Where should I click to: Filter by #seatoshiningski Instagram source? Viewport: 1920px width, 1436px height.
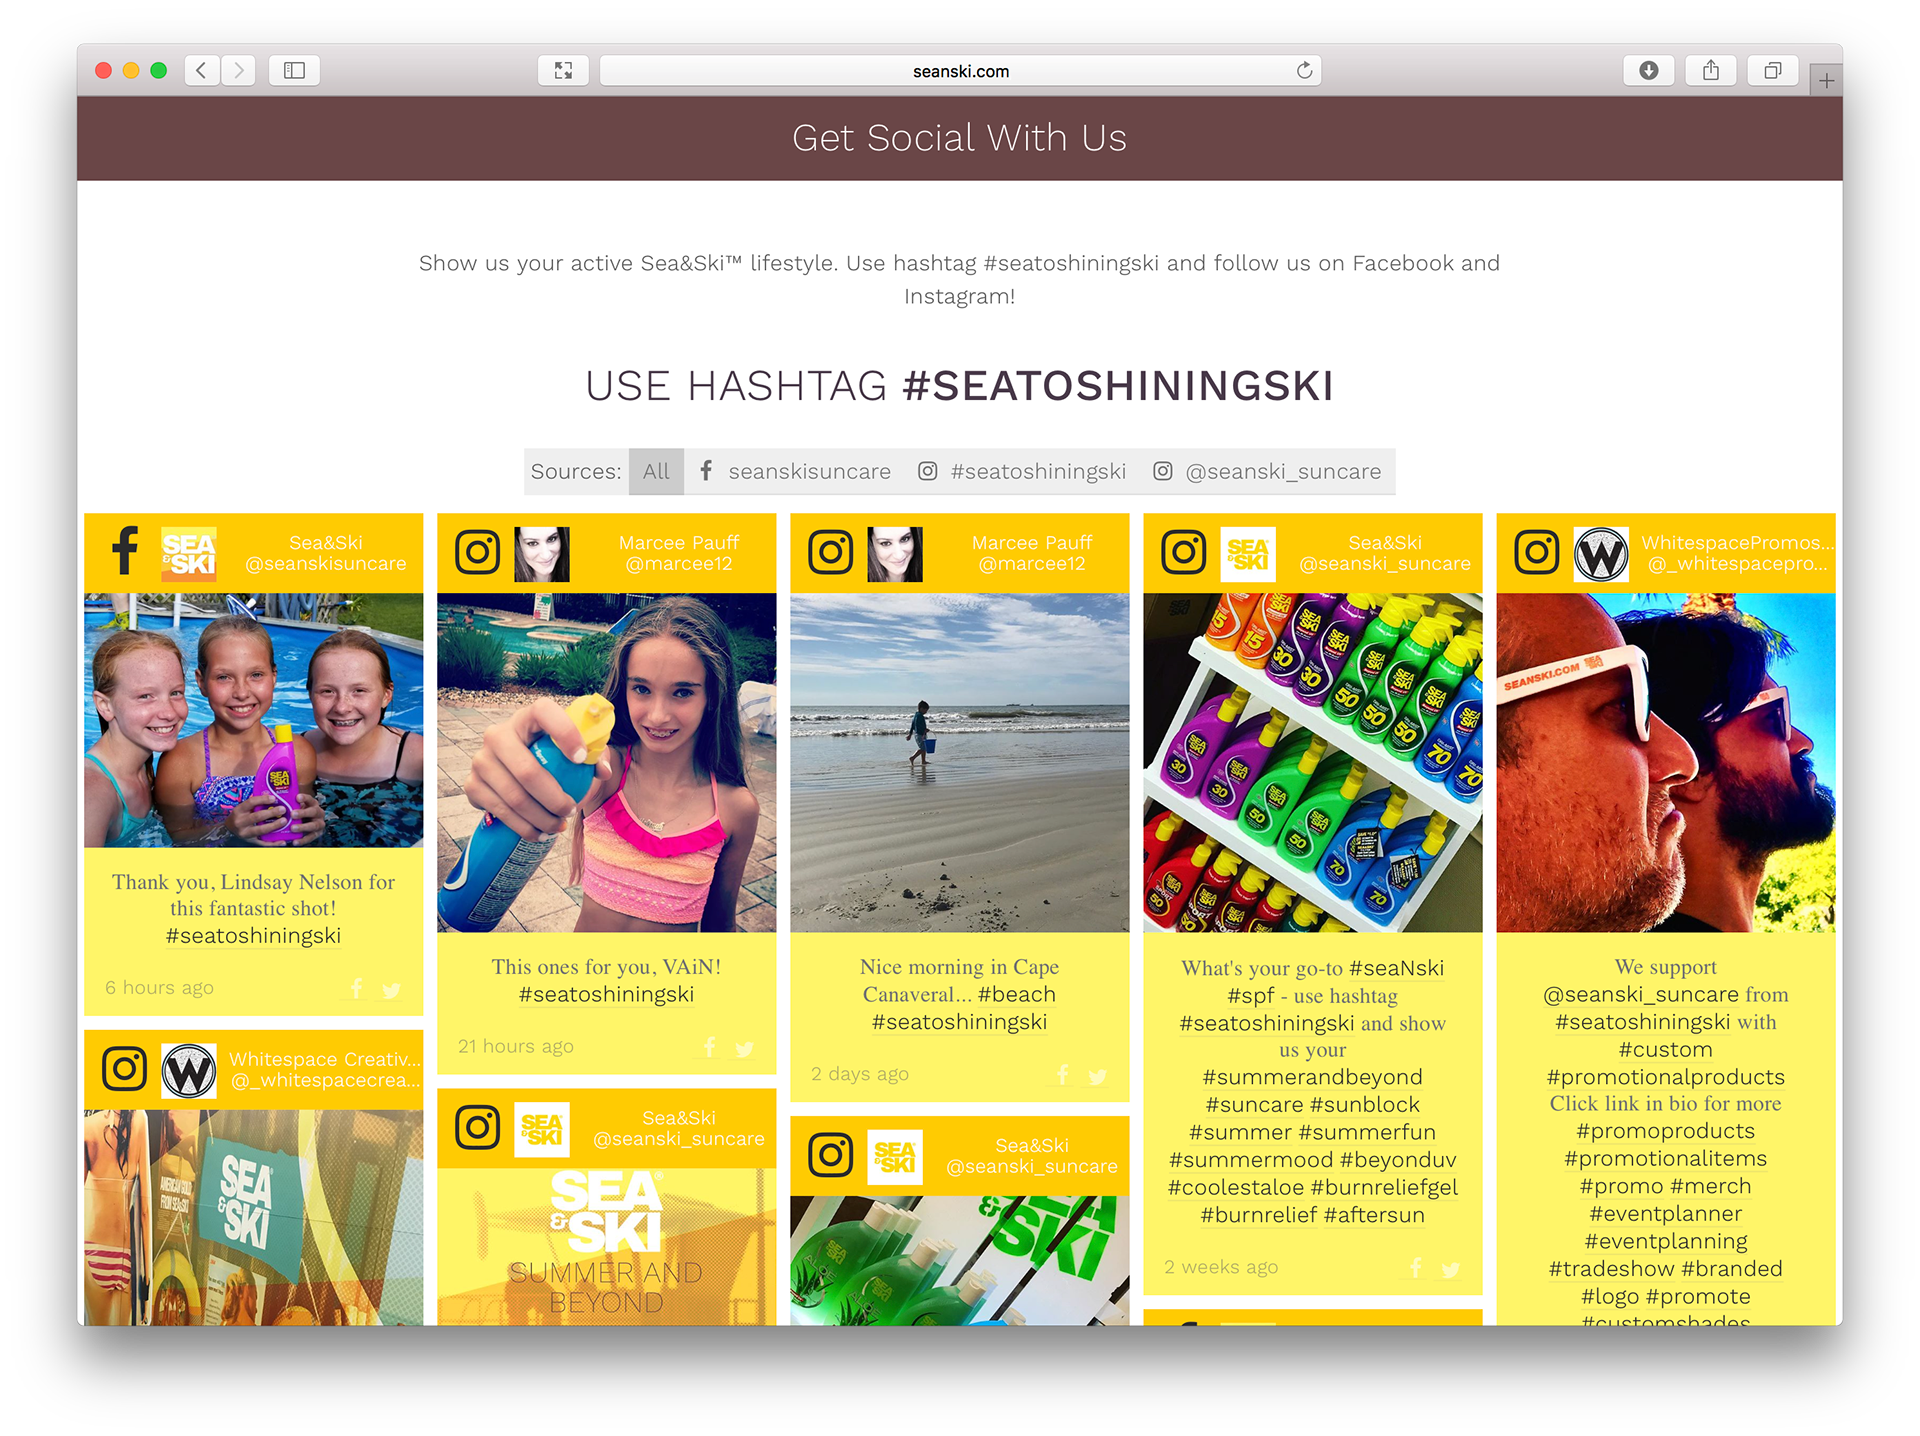(x=1022, y=471)
